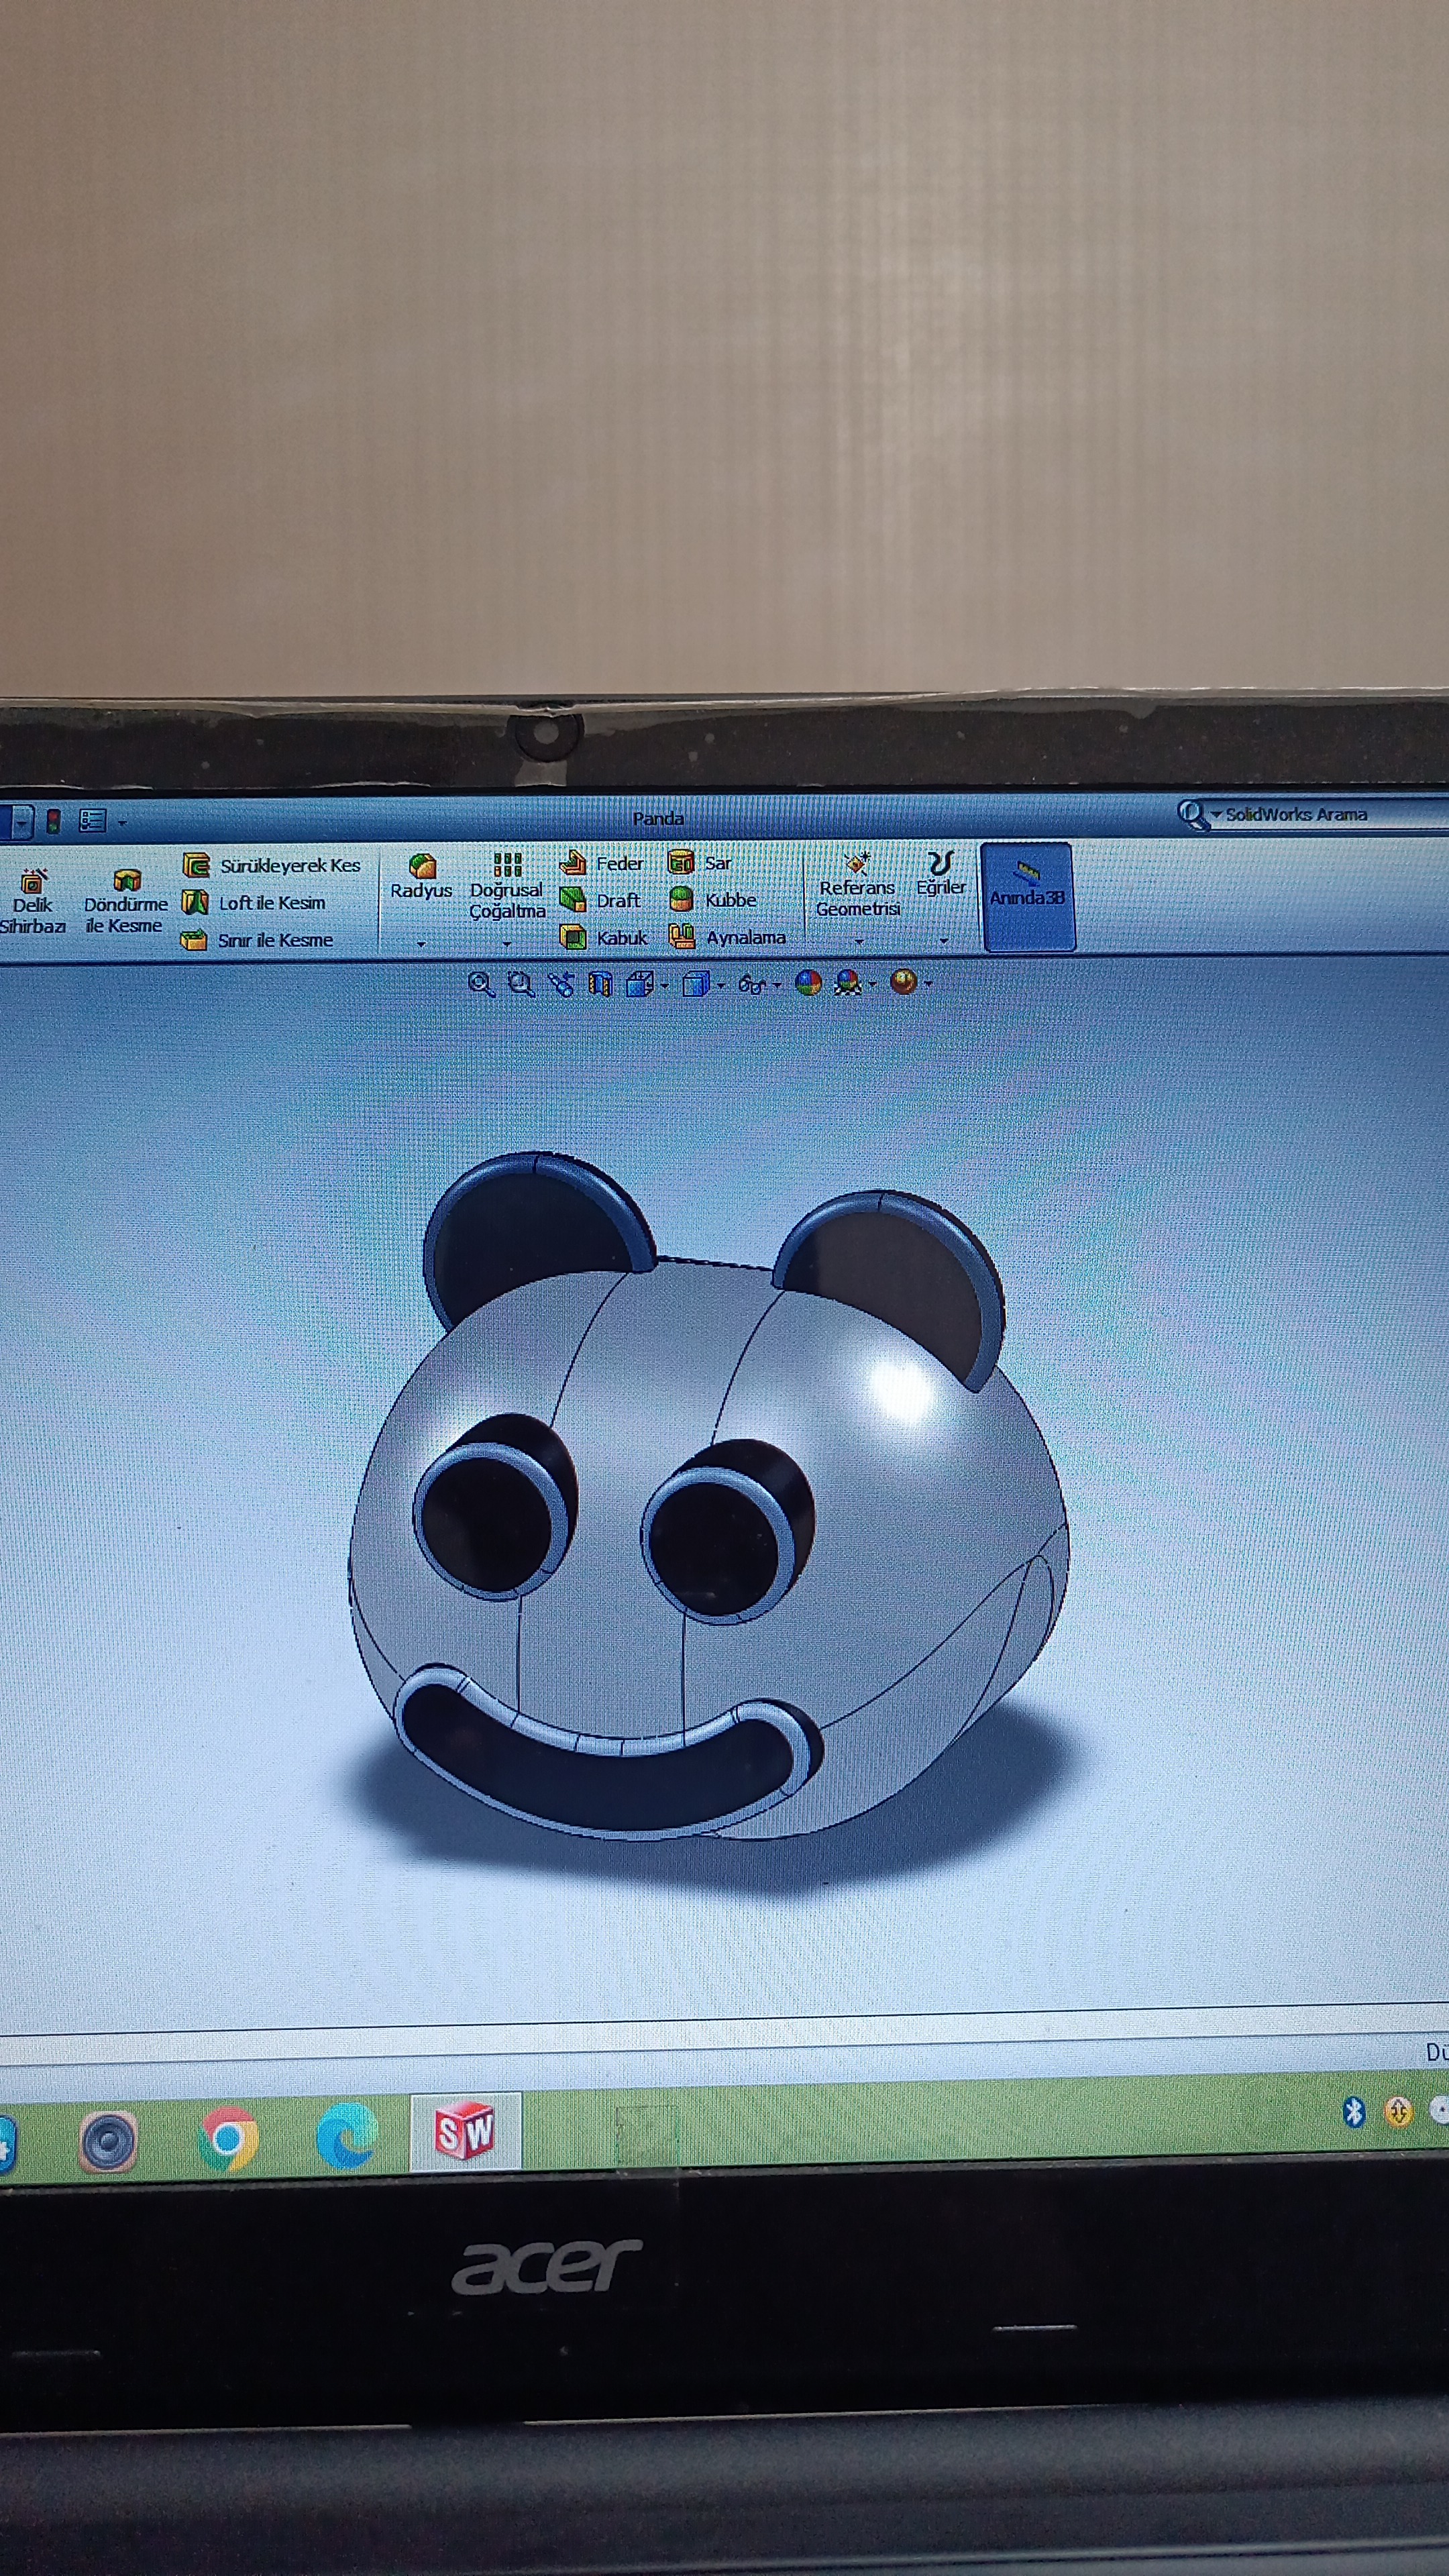Open the Referans Geometrisi tool
The width and height of the screenshot is (1449, 2576).
[x=858, y=884]
